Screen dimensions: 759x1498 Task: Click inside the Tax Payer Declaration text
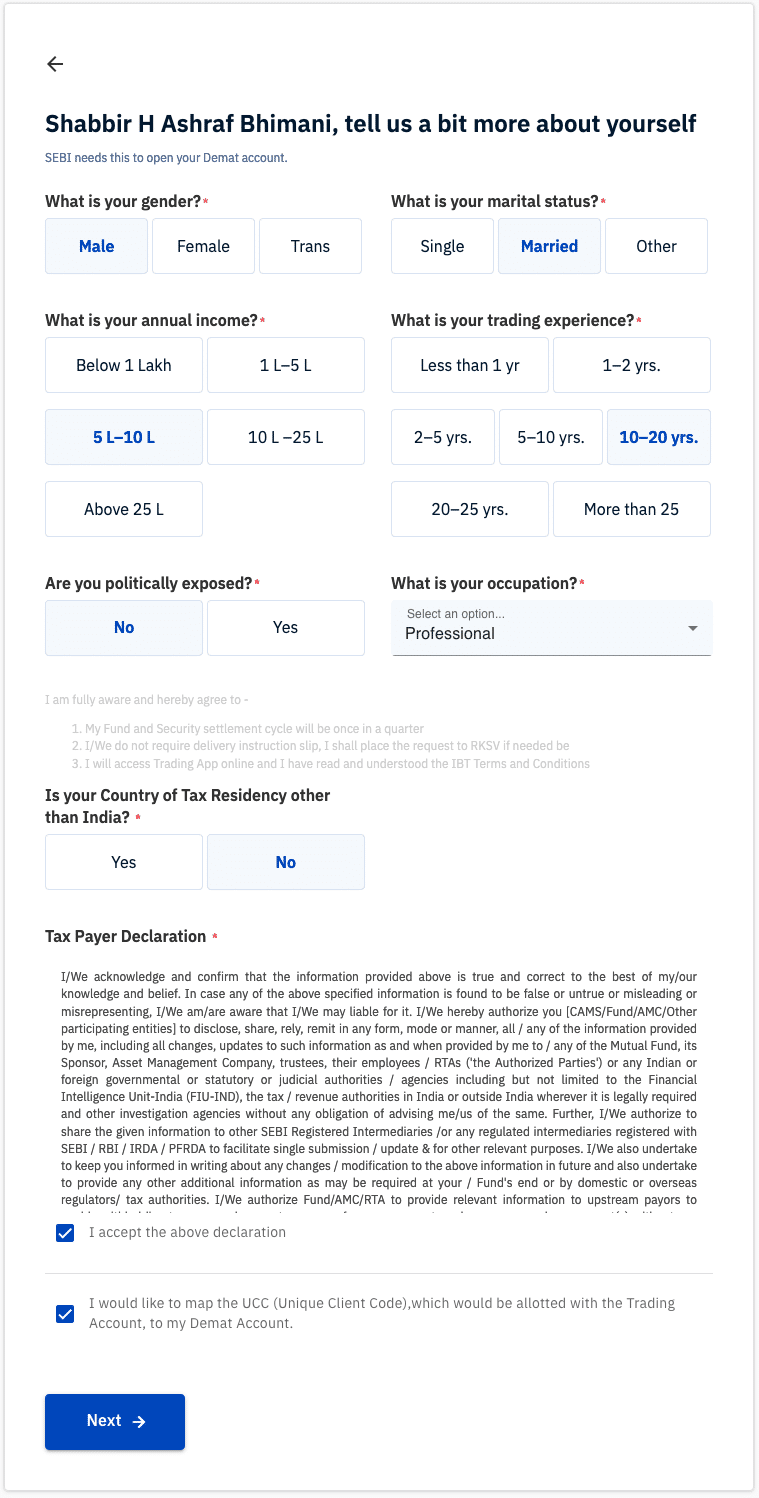[x=379, y=1088]
